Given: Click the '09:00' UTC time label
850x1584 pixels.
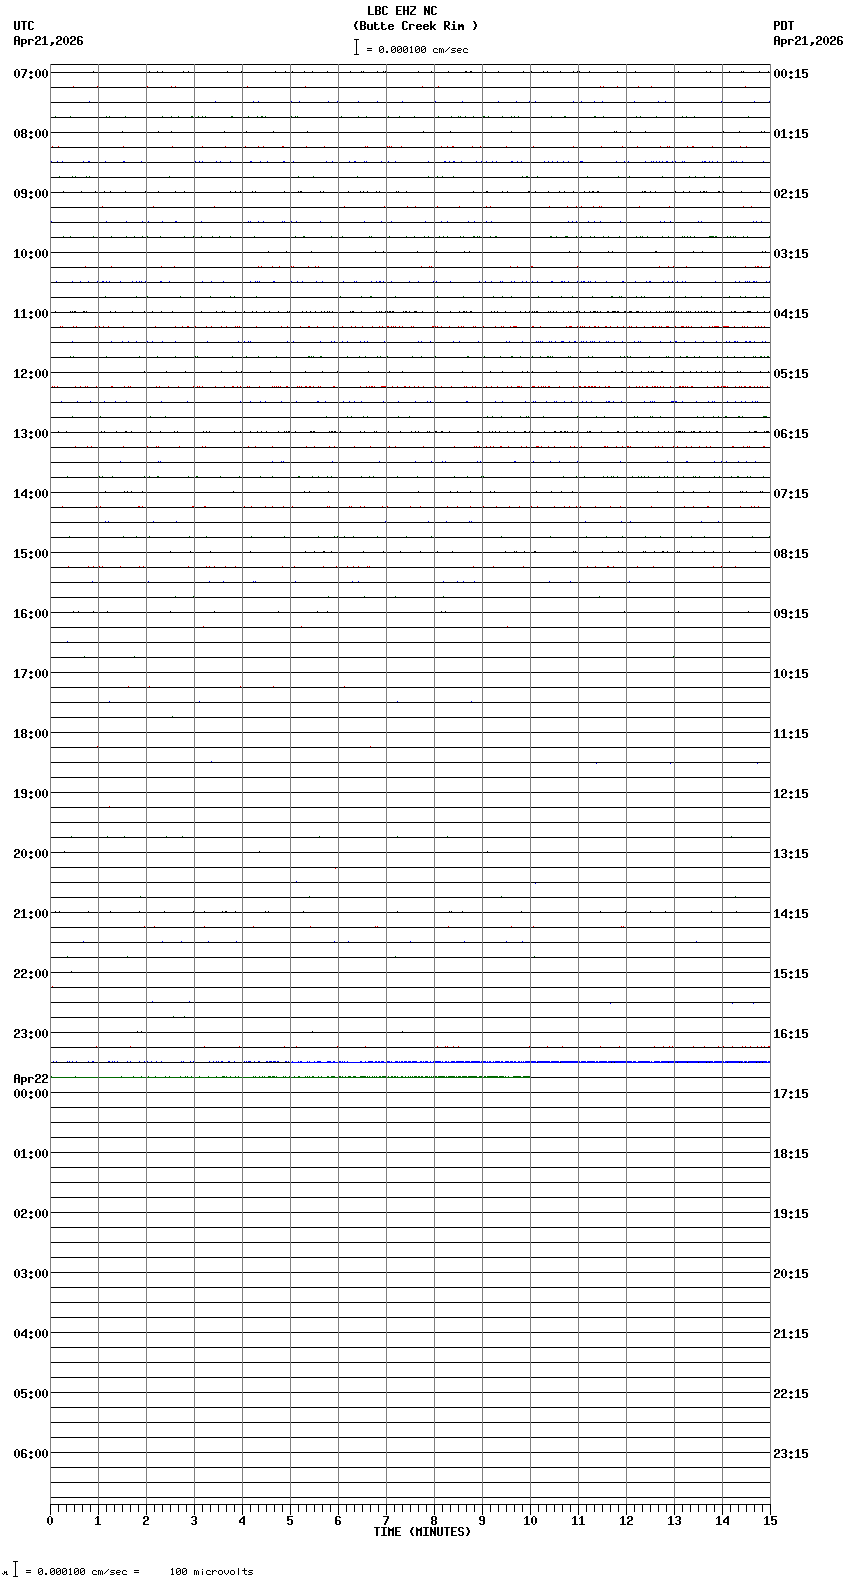Looking at the screenshot, I should pos(31,194).
